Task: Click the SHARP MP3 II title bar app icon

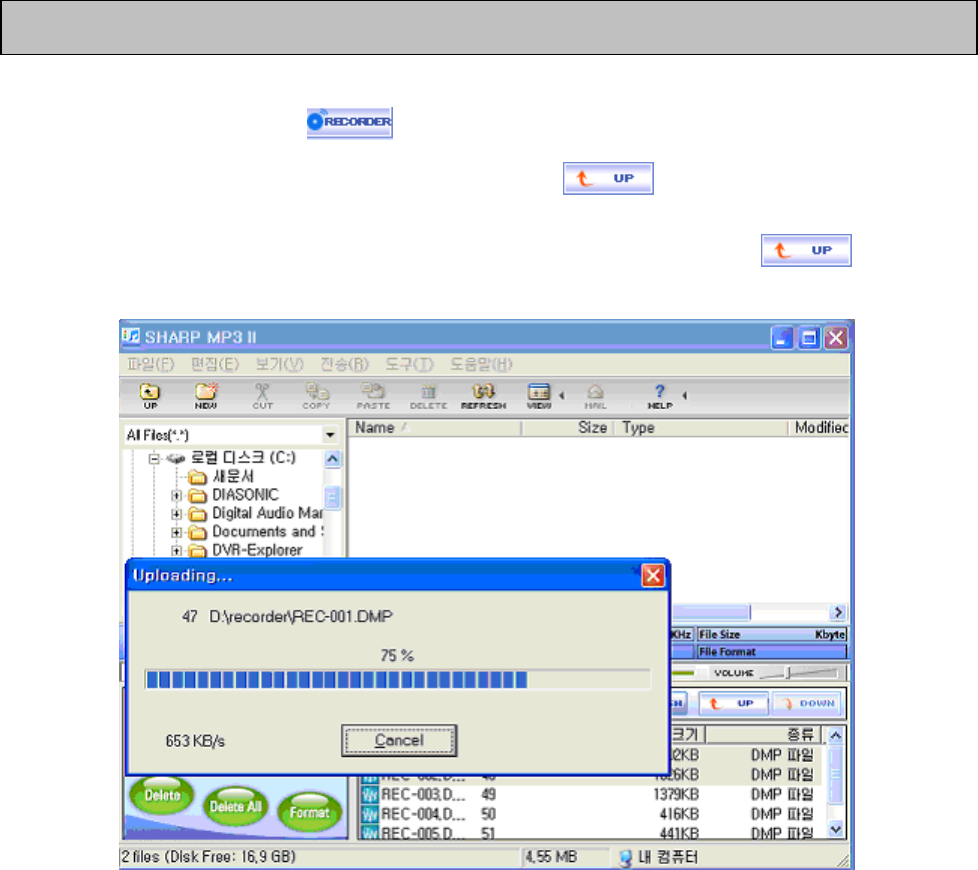Action: [131, 337]
